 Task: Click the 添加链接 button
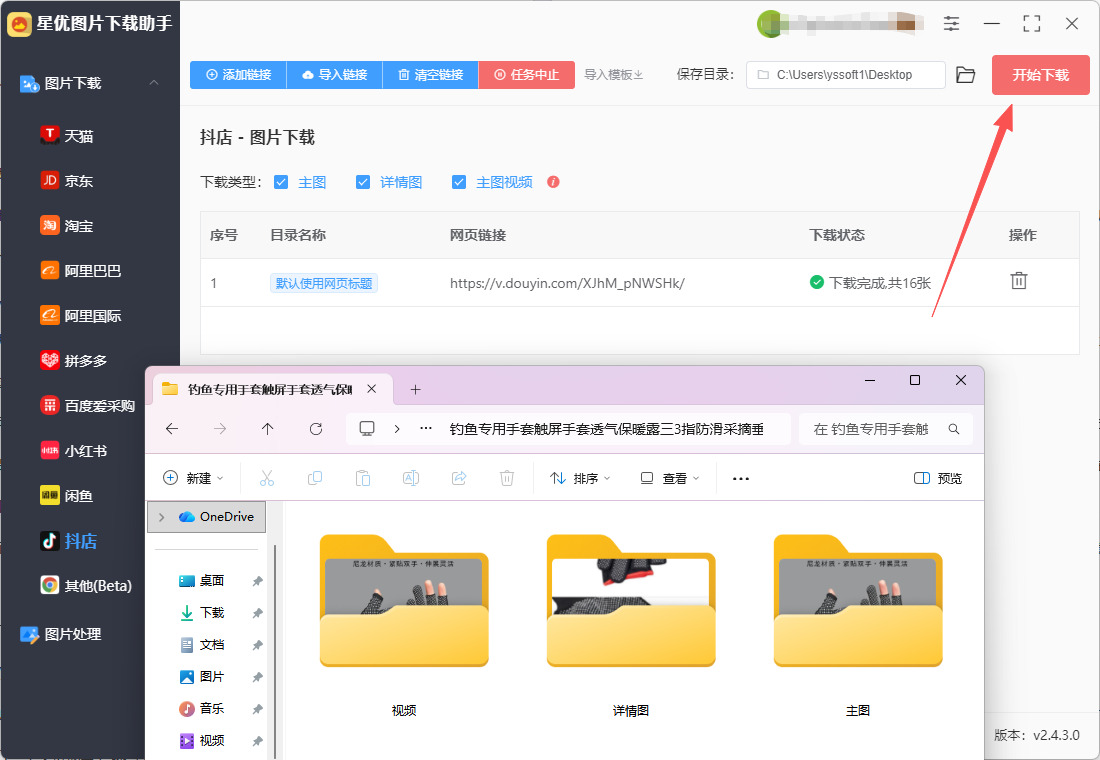pos(238,75)
